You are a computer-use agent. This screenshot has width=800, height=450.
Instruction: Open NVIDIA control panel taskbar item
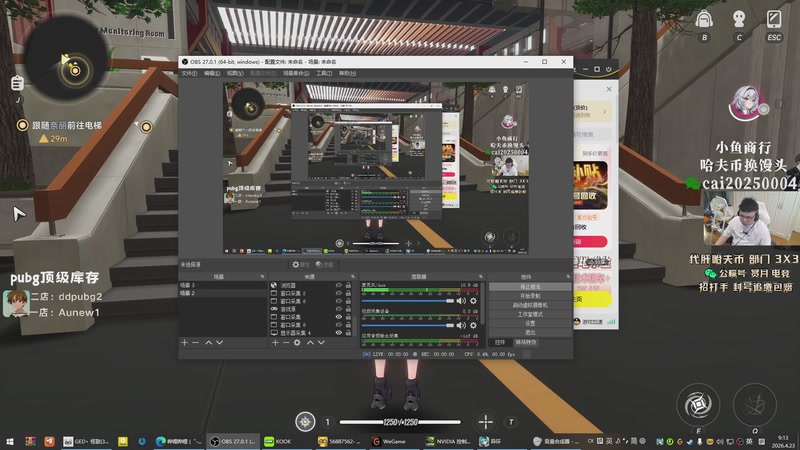(x=448, y=441)
